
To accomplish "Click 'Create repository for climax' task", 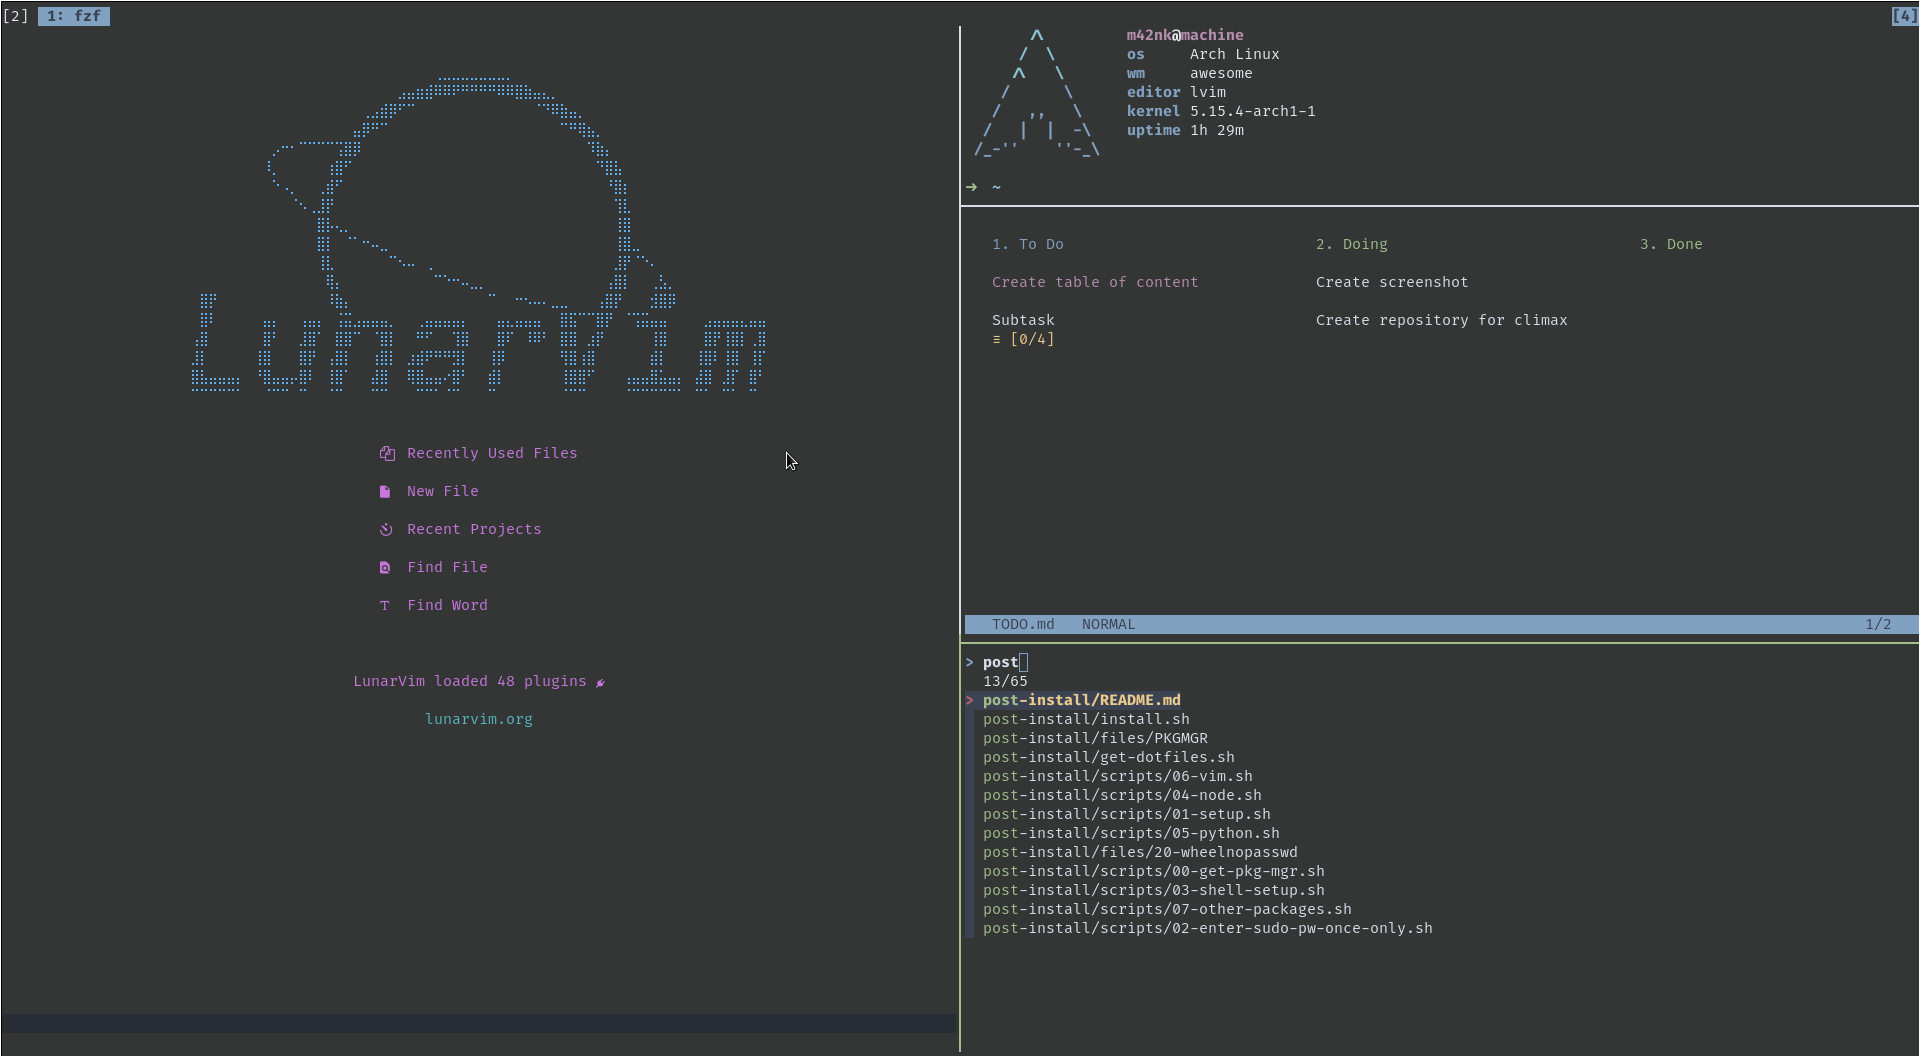I will click(x=1441, y=321).
